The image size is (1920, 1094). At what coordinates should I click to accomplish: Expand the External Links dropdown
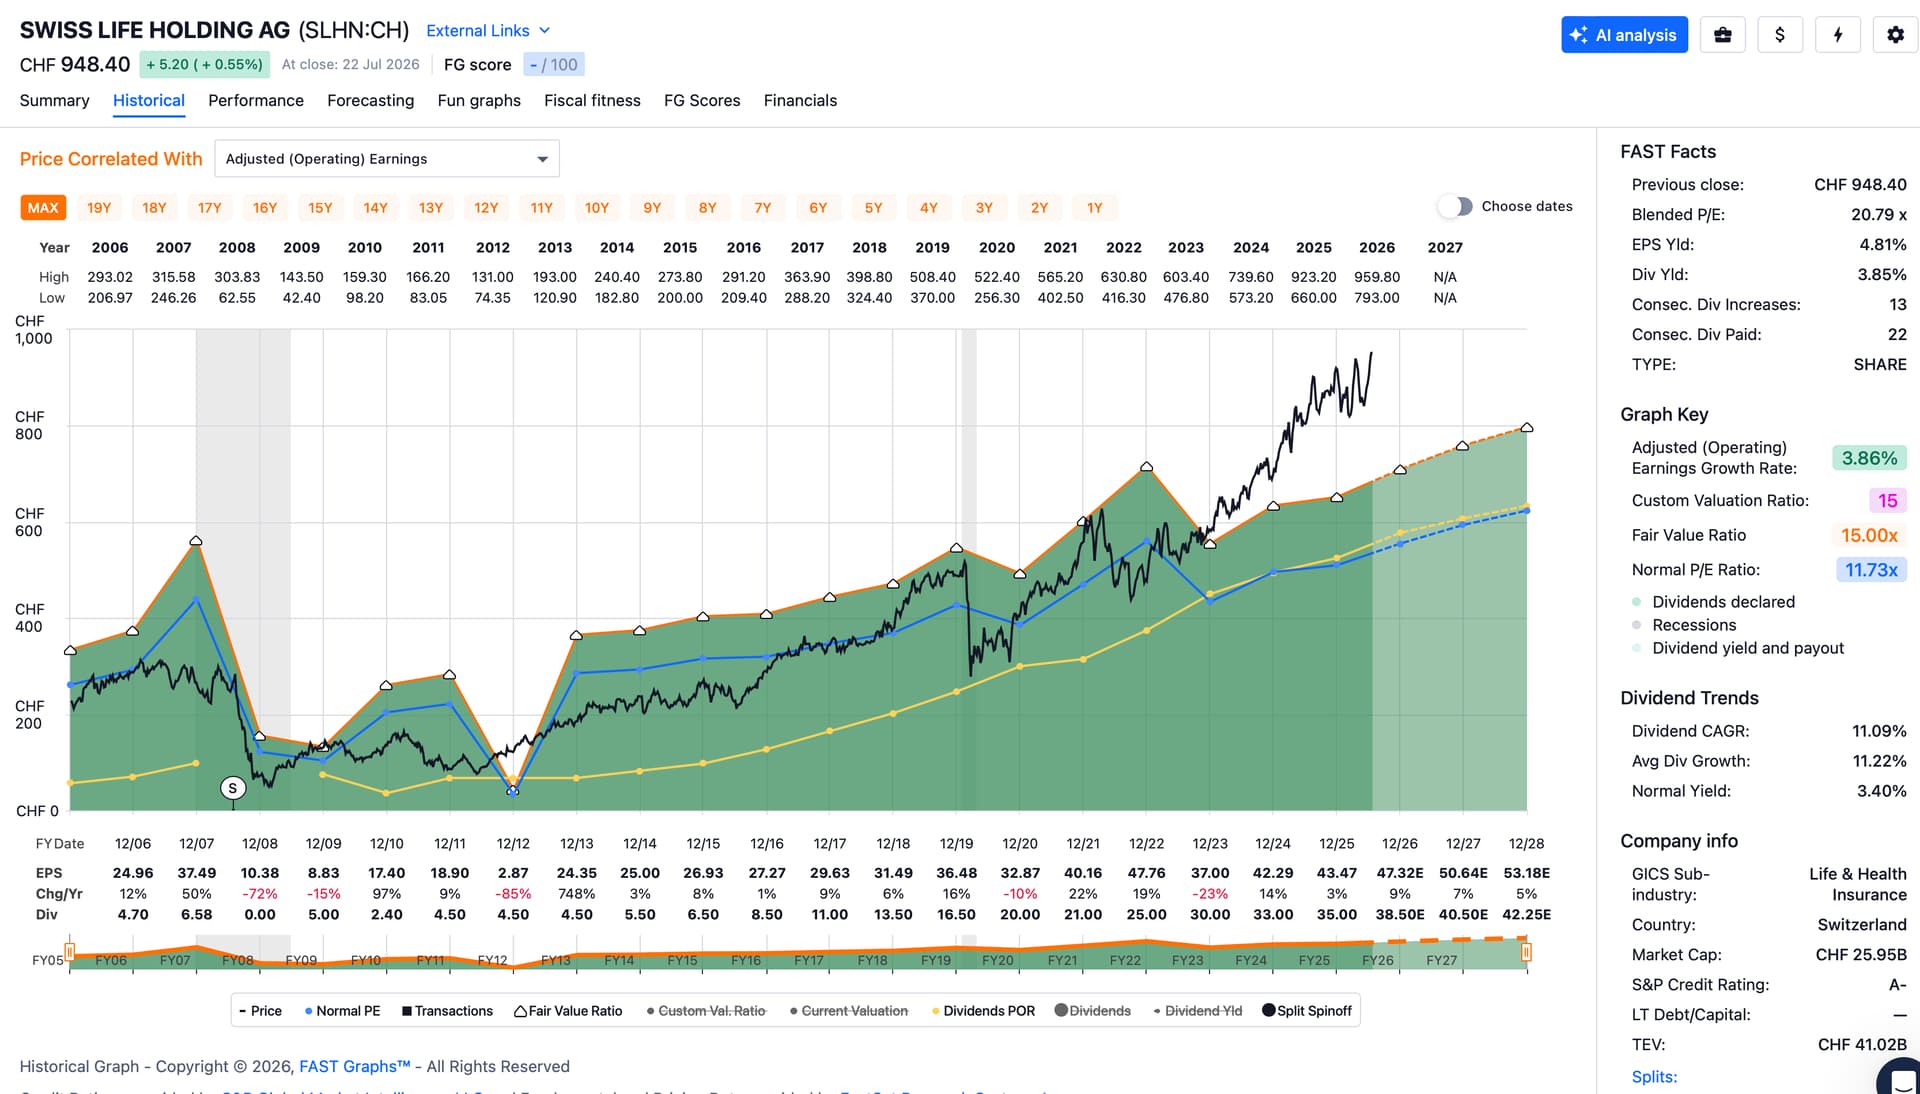(x=488, y=31)
